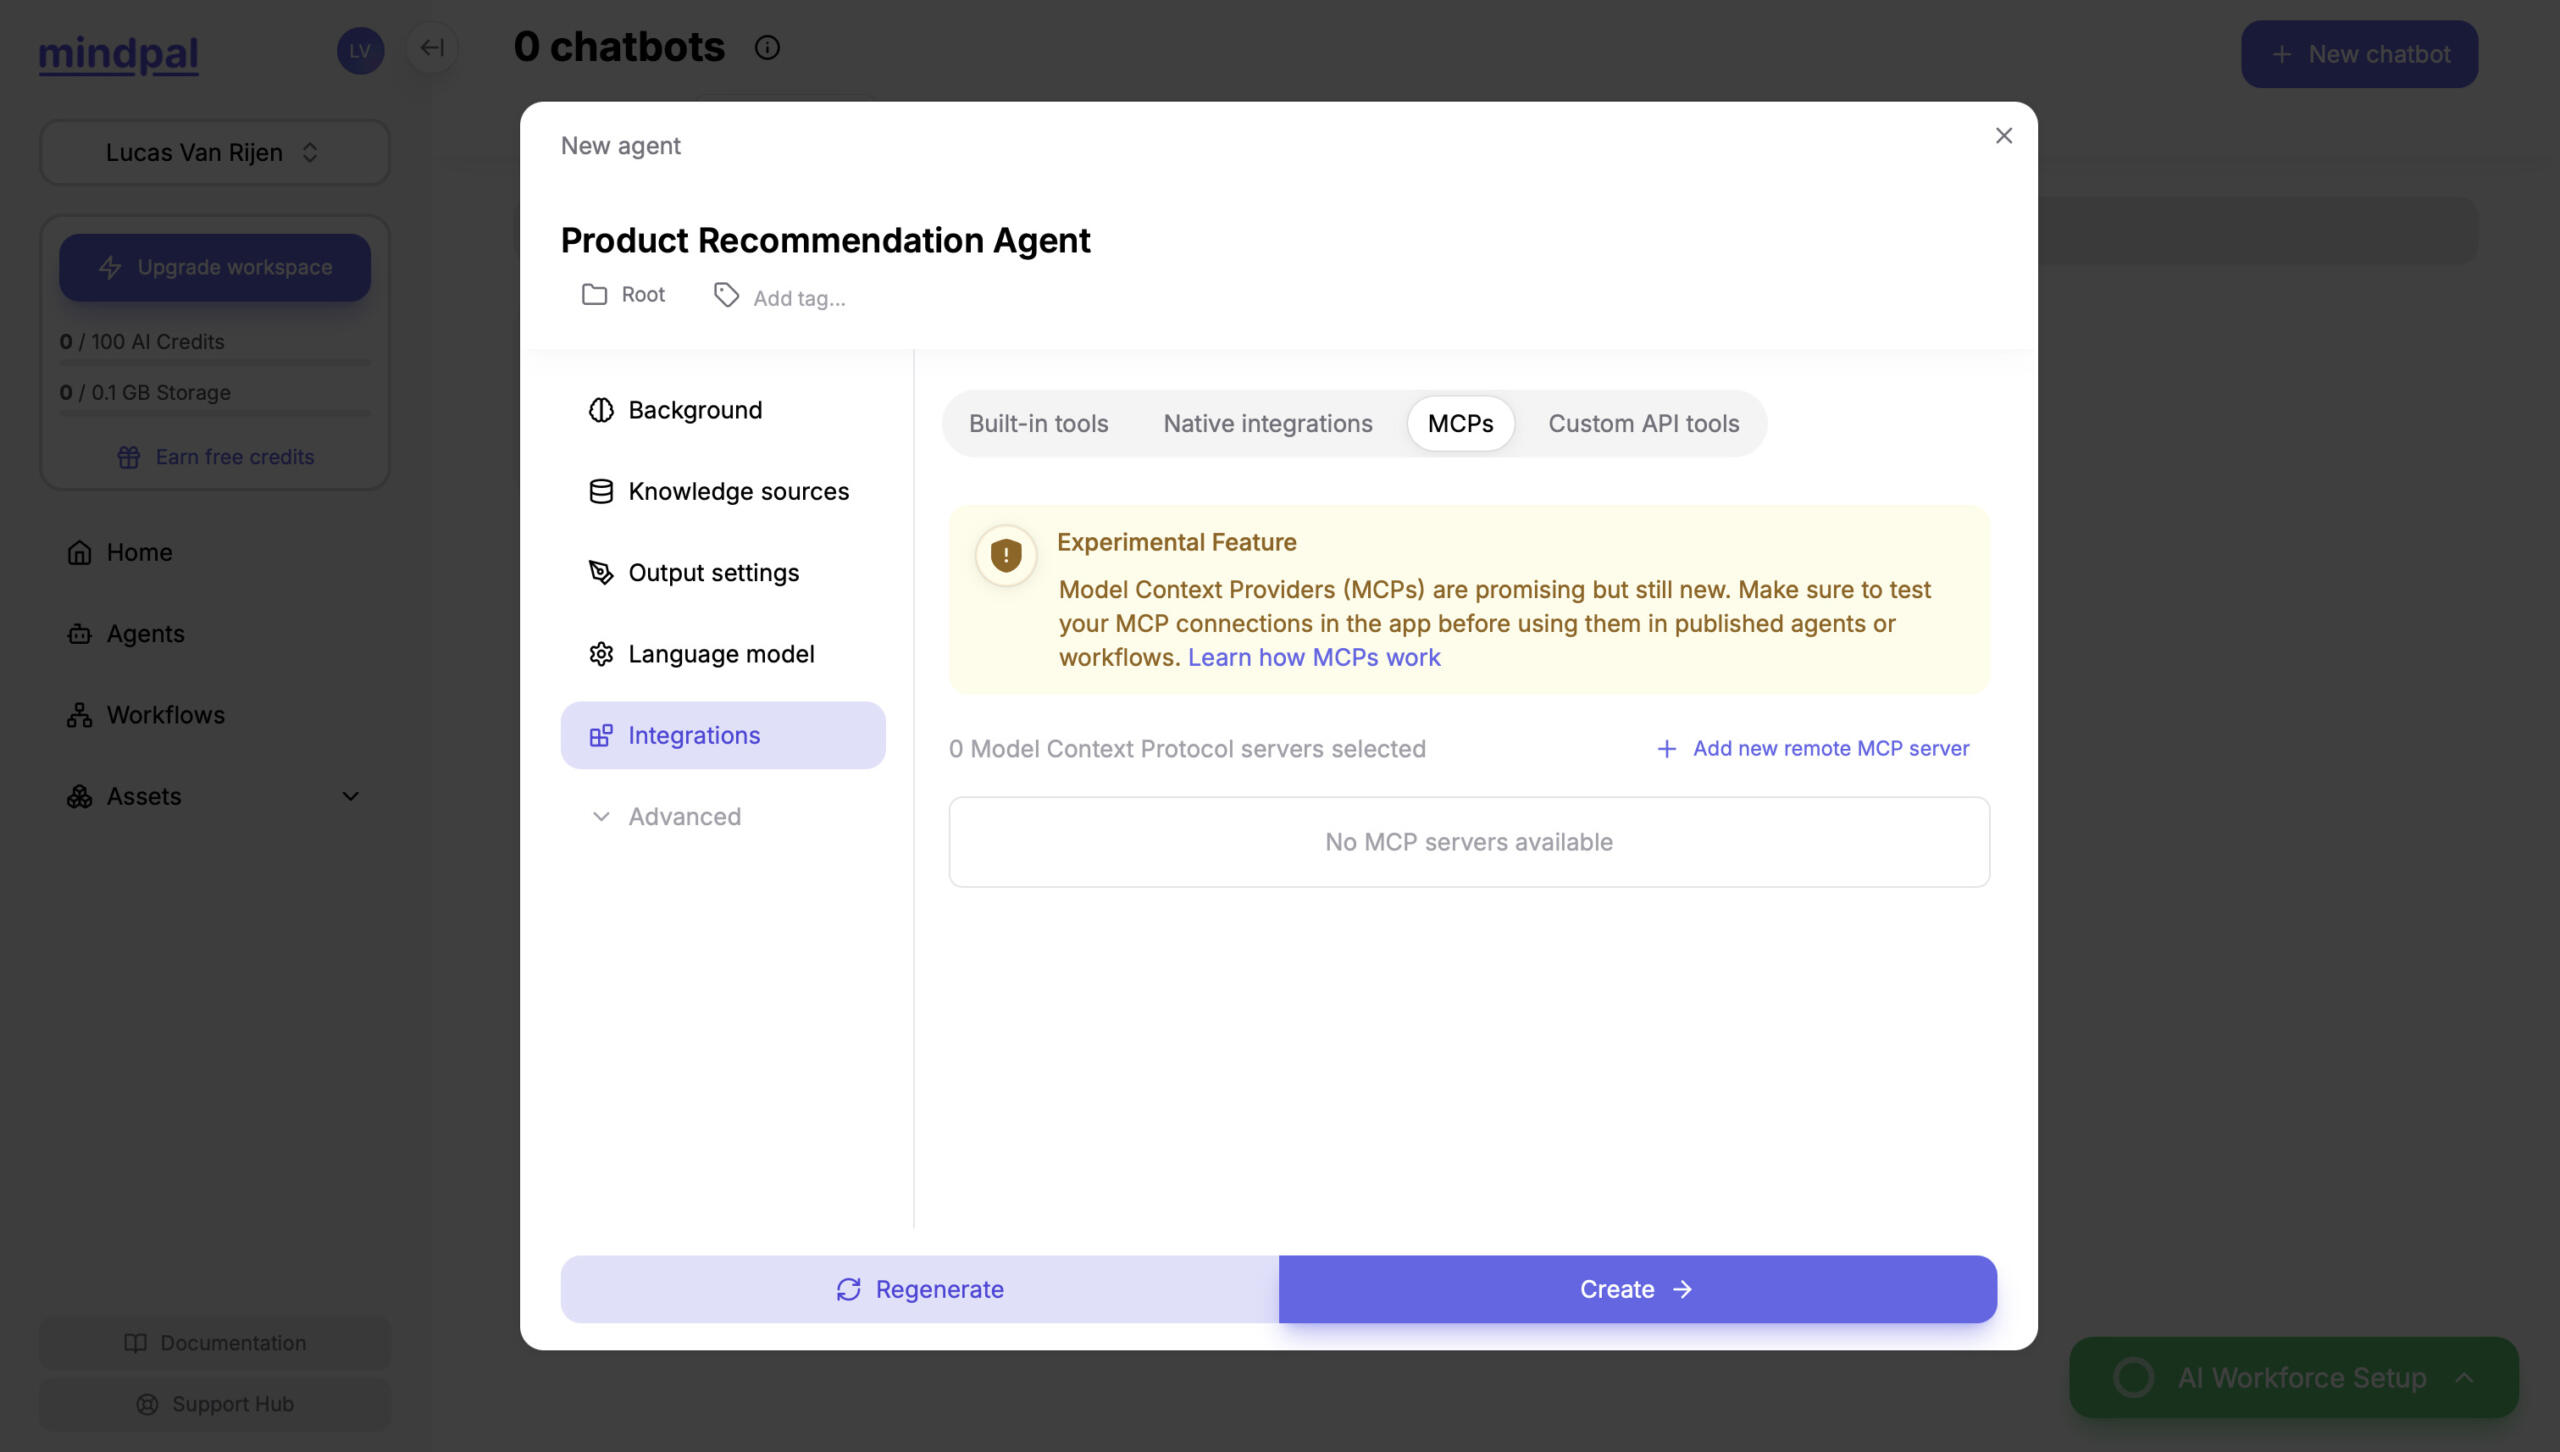
Task: Click the info icon beside chatbots title
Action: click(x=767, y=48)
